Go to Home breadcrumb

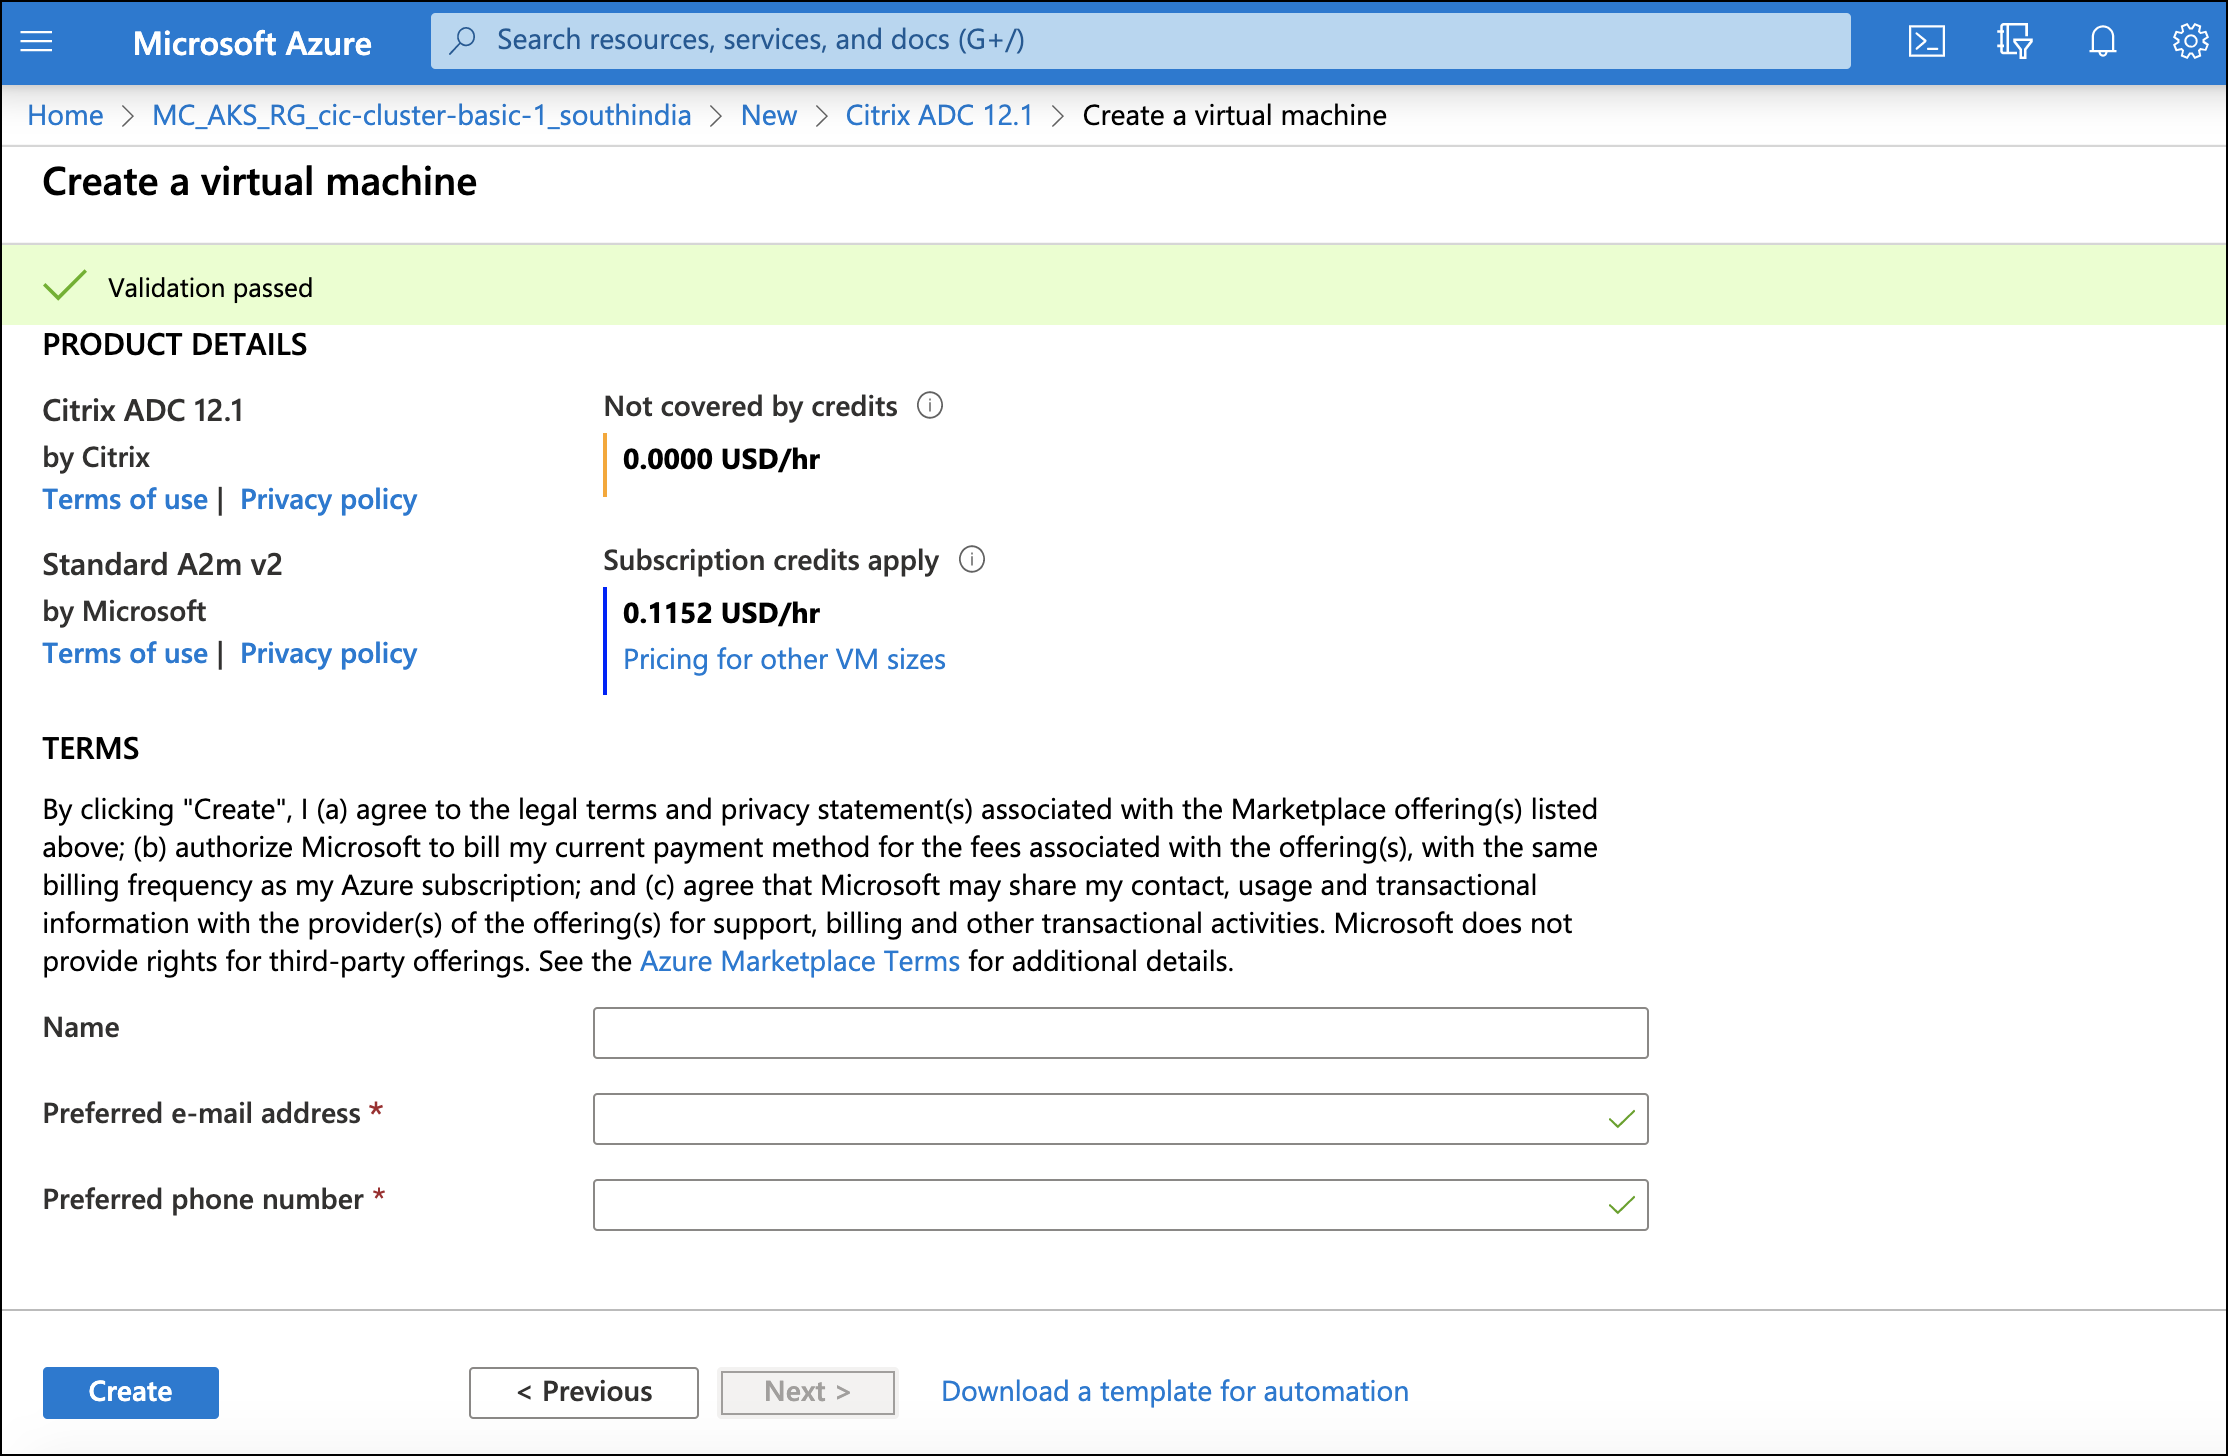pyautogui.click(x=65, y=115)
